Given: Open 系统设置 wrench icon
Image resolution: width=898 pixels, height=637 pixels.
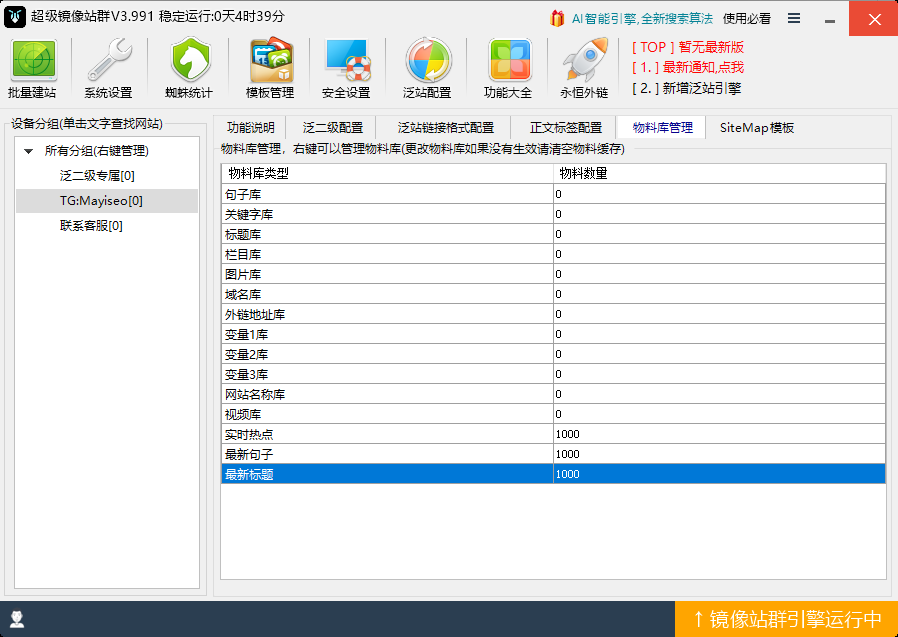Looking at the screenshot, I should tap(109, 61).
